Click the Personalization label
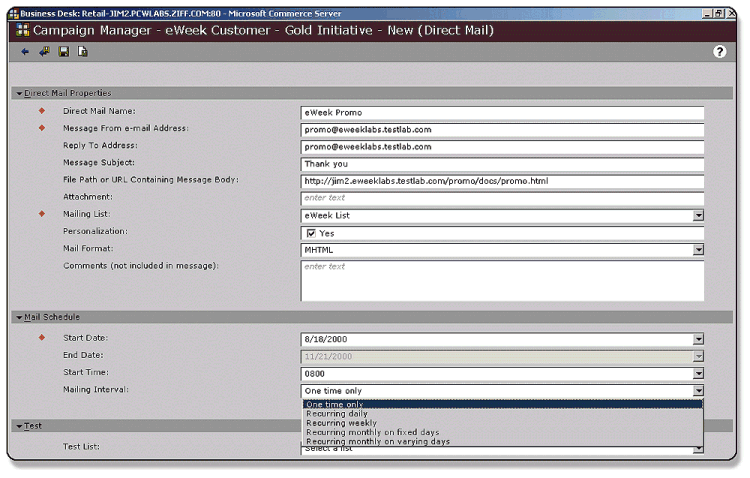The width and height of the screenshot is (750, 478). [x=95, y=231]
